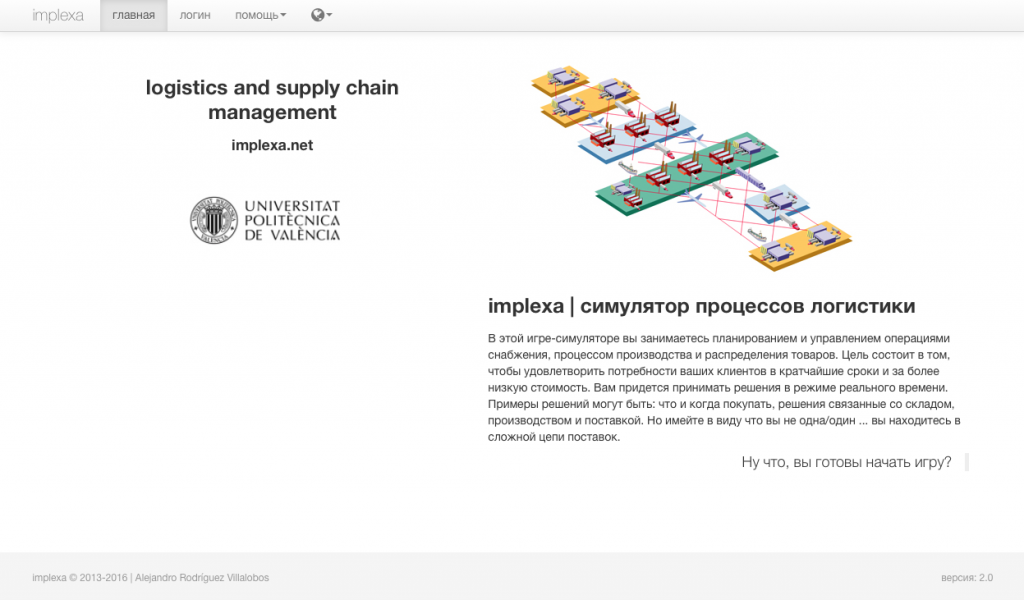Click the Universitat Politècnica de València shield emblem
The width and height of the screenshot is (1024, 600).
213,219
